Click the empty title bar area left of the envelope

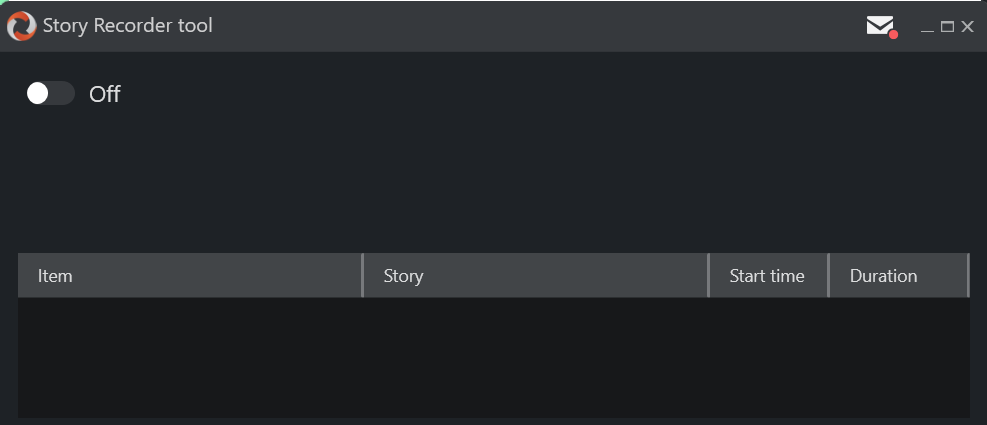click(x=540, y=26)
